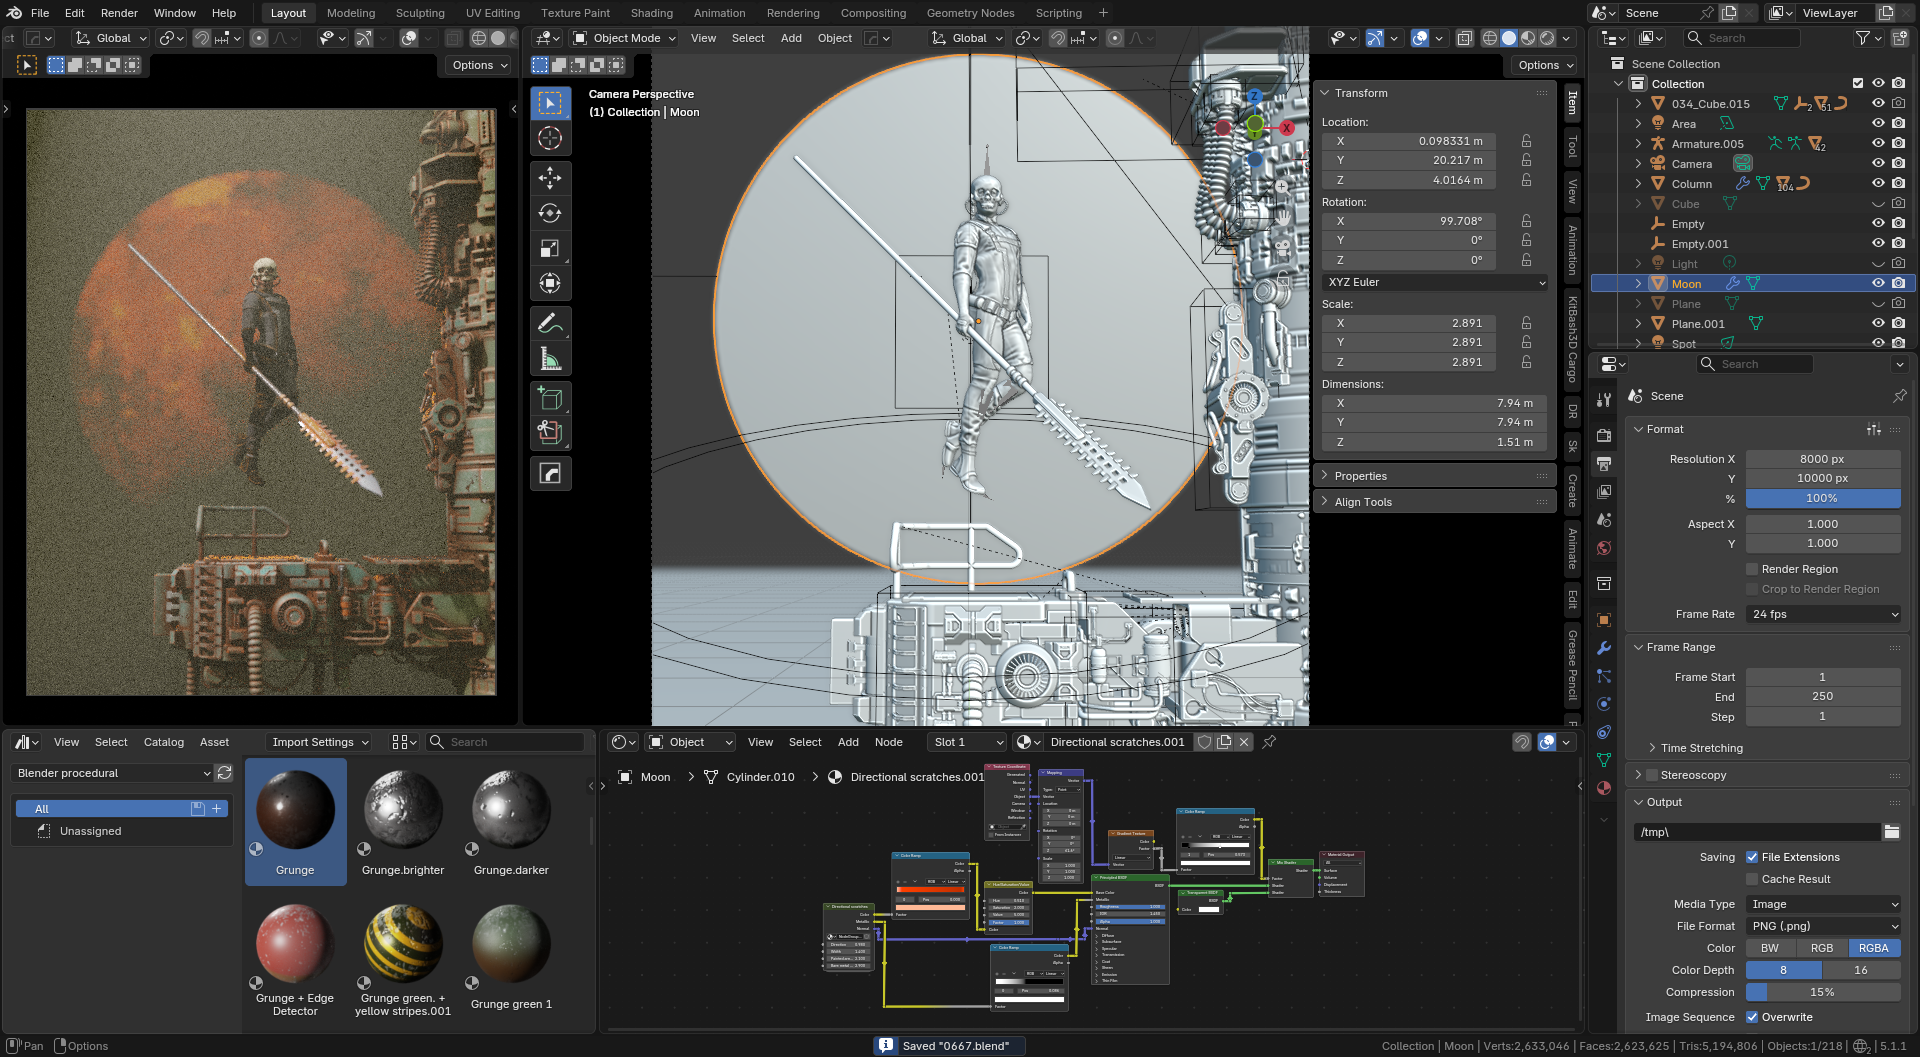1920x1057 pixels.
Task: Choose the Add Cube tool
Action: [550, 398]
